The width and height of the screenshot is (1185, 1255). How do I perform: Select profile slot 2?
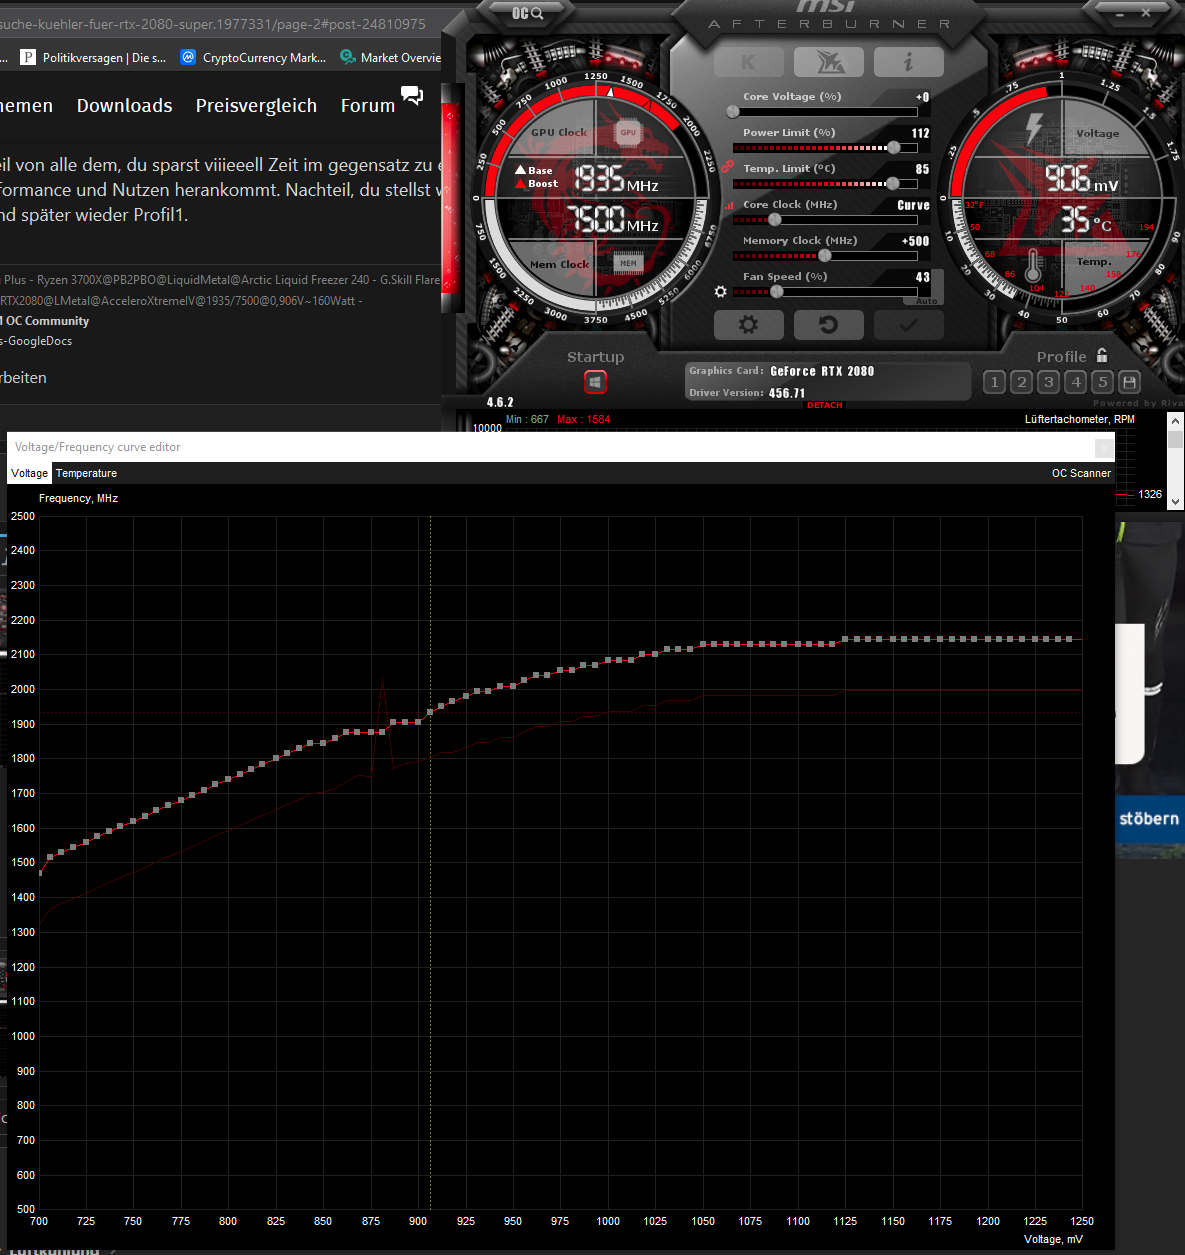1021,382
